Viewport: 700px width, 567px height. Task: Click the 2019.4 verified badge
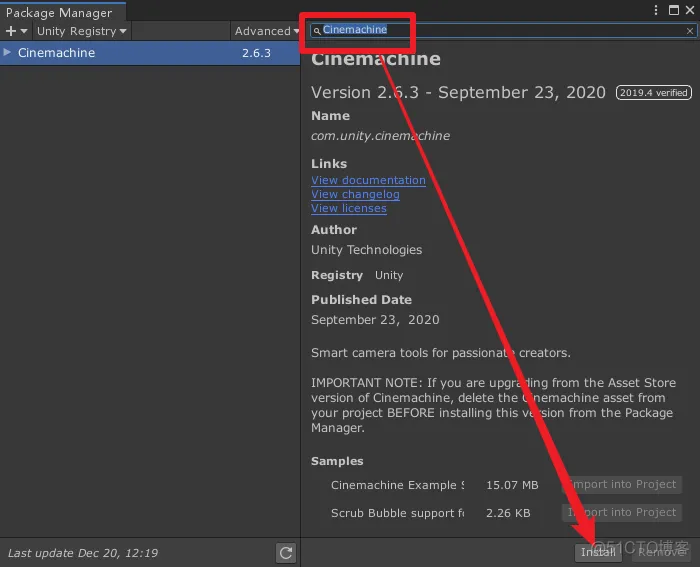pos(654,92)
